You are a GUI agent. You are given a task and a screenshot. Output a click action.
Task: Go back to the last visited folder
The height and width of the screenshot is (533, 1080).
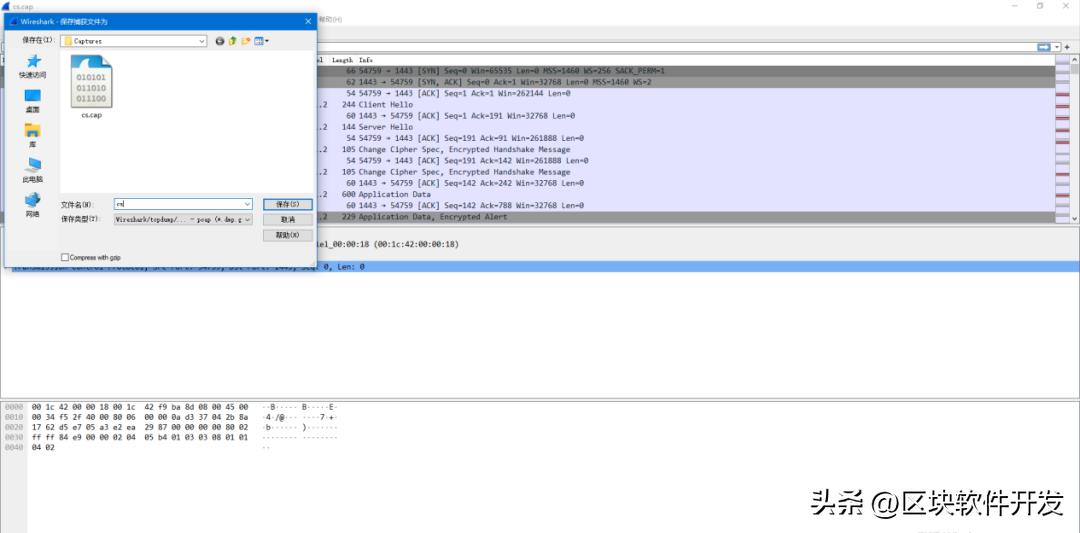(220, 41)
